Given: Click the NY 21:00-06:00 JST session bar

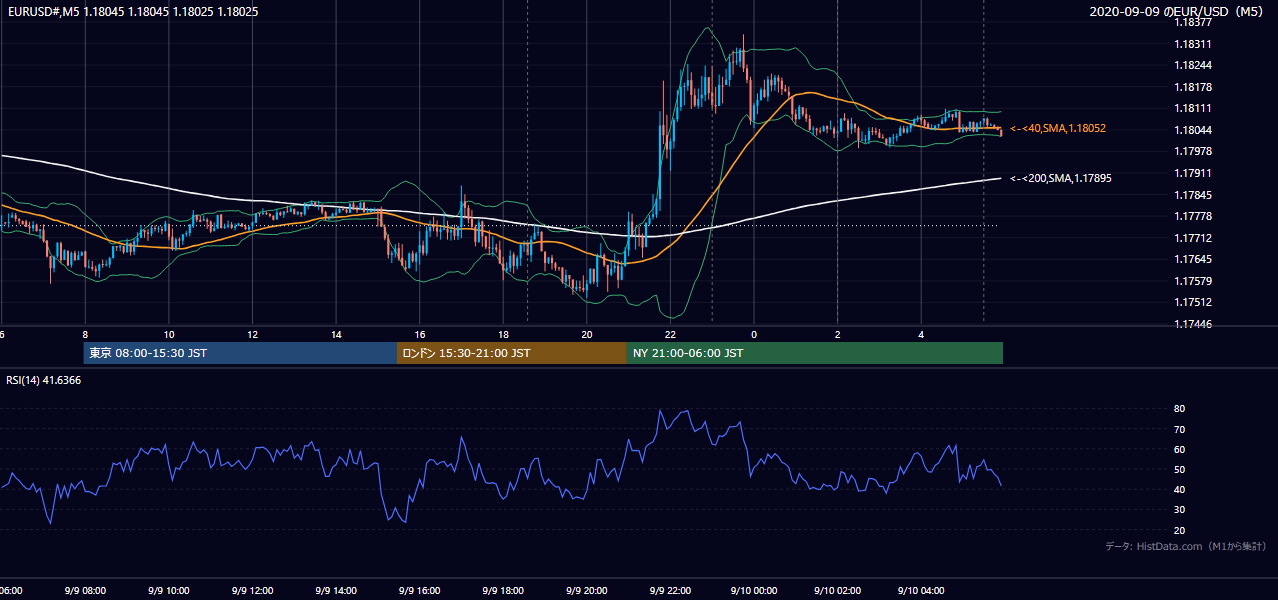Looking at the screenshot, I should point(815,353).
